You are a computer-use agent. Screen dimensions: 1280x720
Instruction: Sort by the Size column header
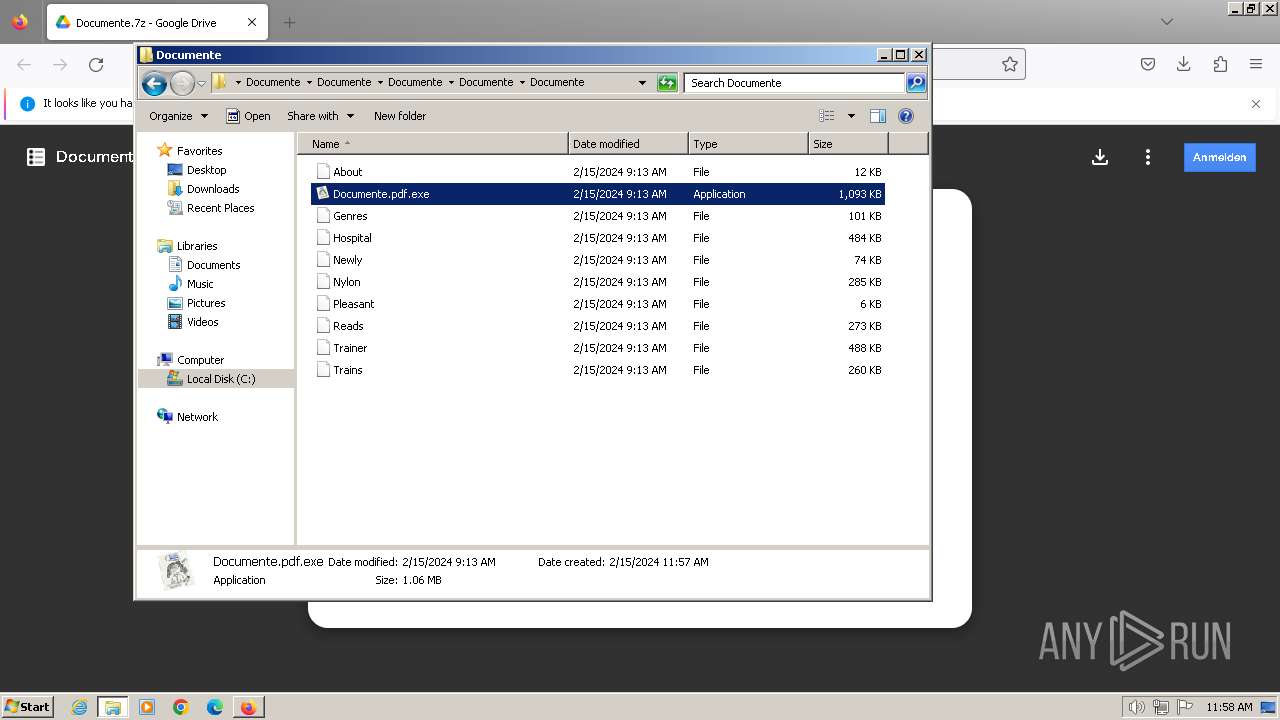[x=848, y=144]
